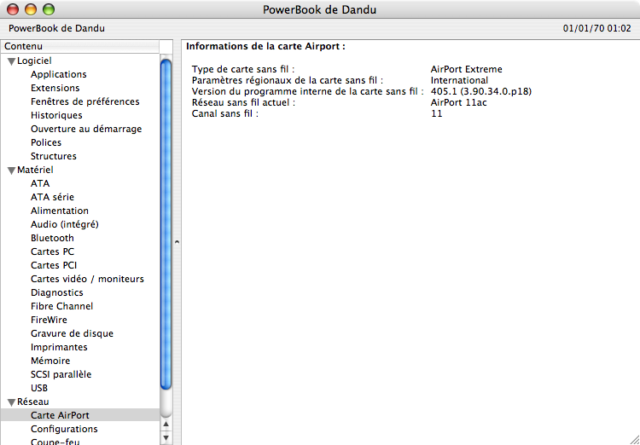
Task: Click the Réseau category label
Action: click(x=33, y=402)
